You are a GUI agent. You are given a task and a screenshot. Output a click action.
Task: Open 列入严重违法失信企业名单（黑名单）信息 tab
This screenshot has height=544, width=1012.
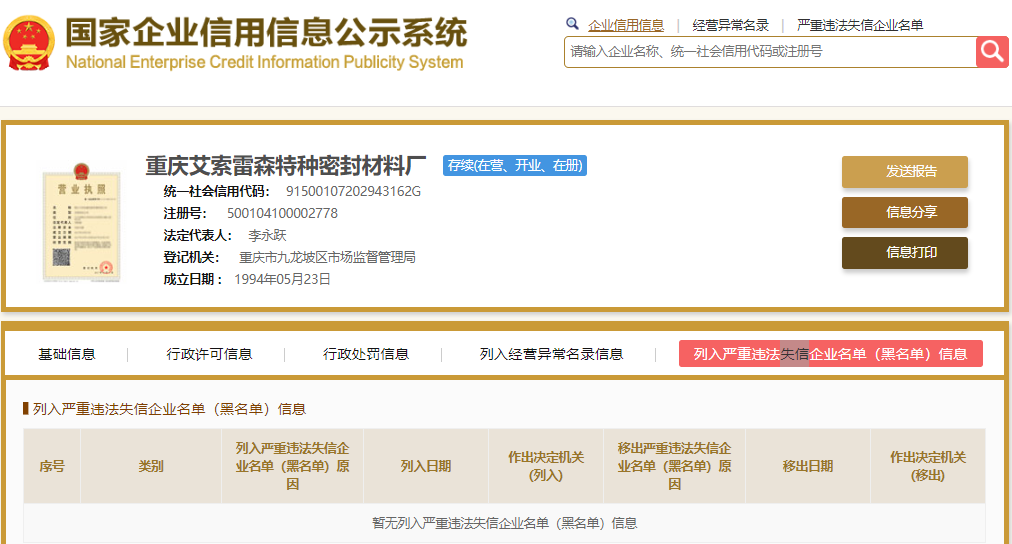coord(831,354)
